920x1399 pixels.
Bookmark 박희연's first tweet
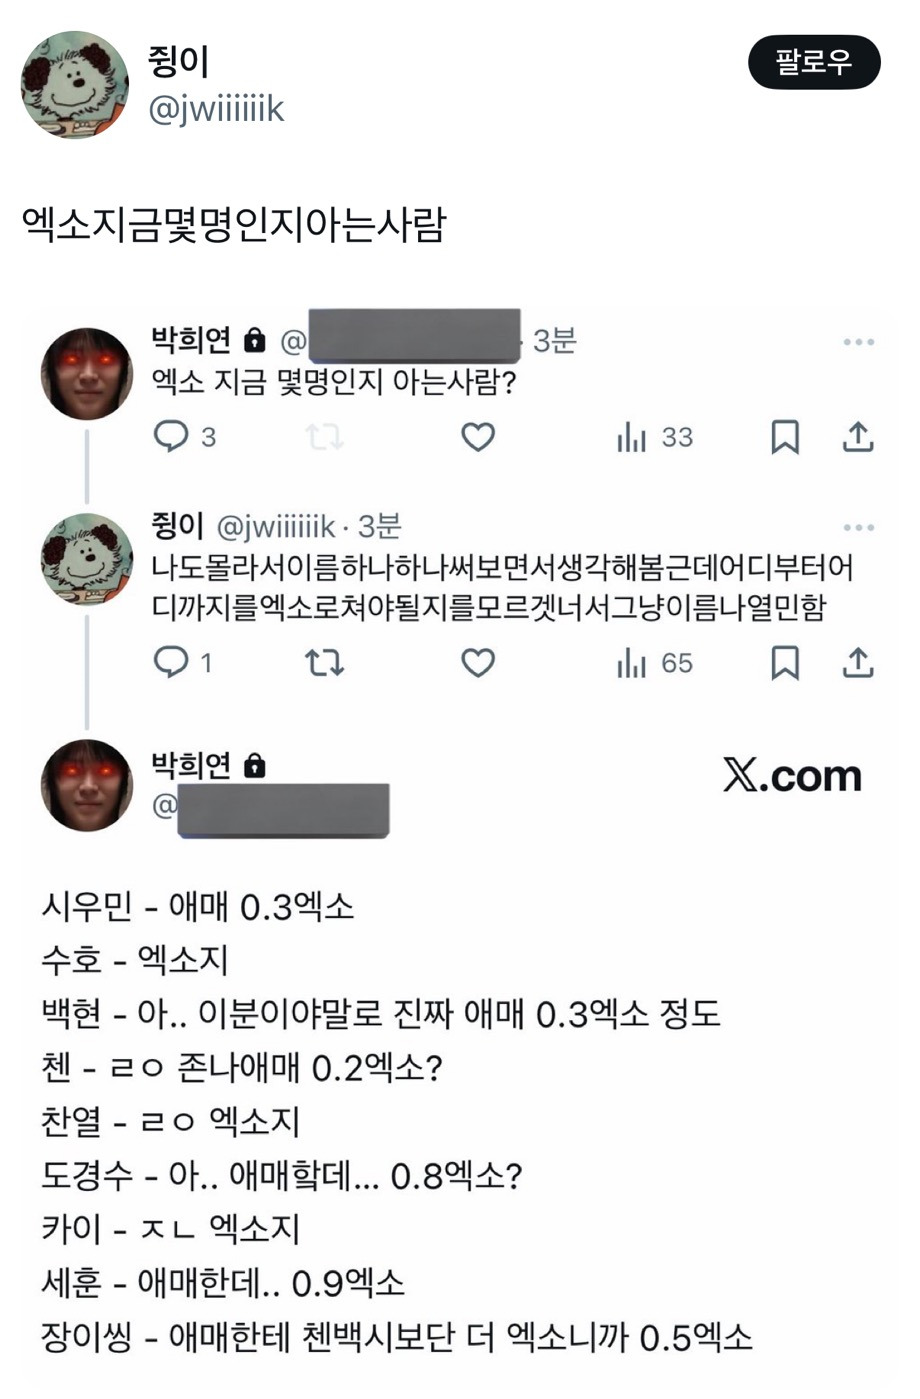point(785,437)
